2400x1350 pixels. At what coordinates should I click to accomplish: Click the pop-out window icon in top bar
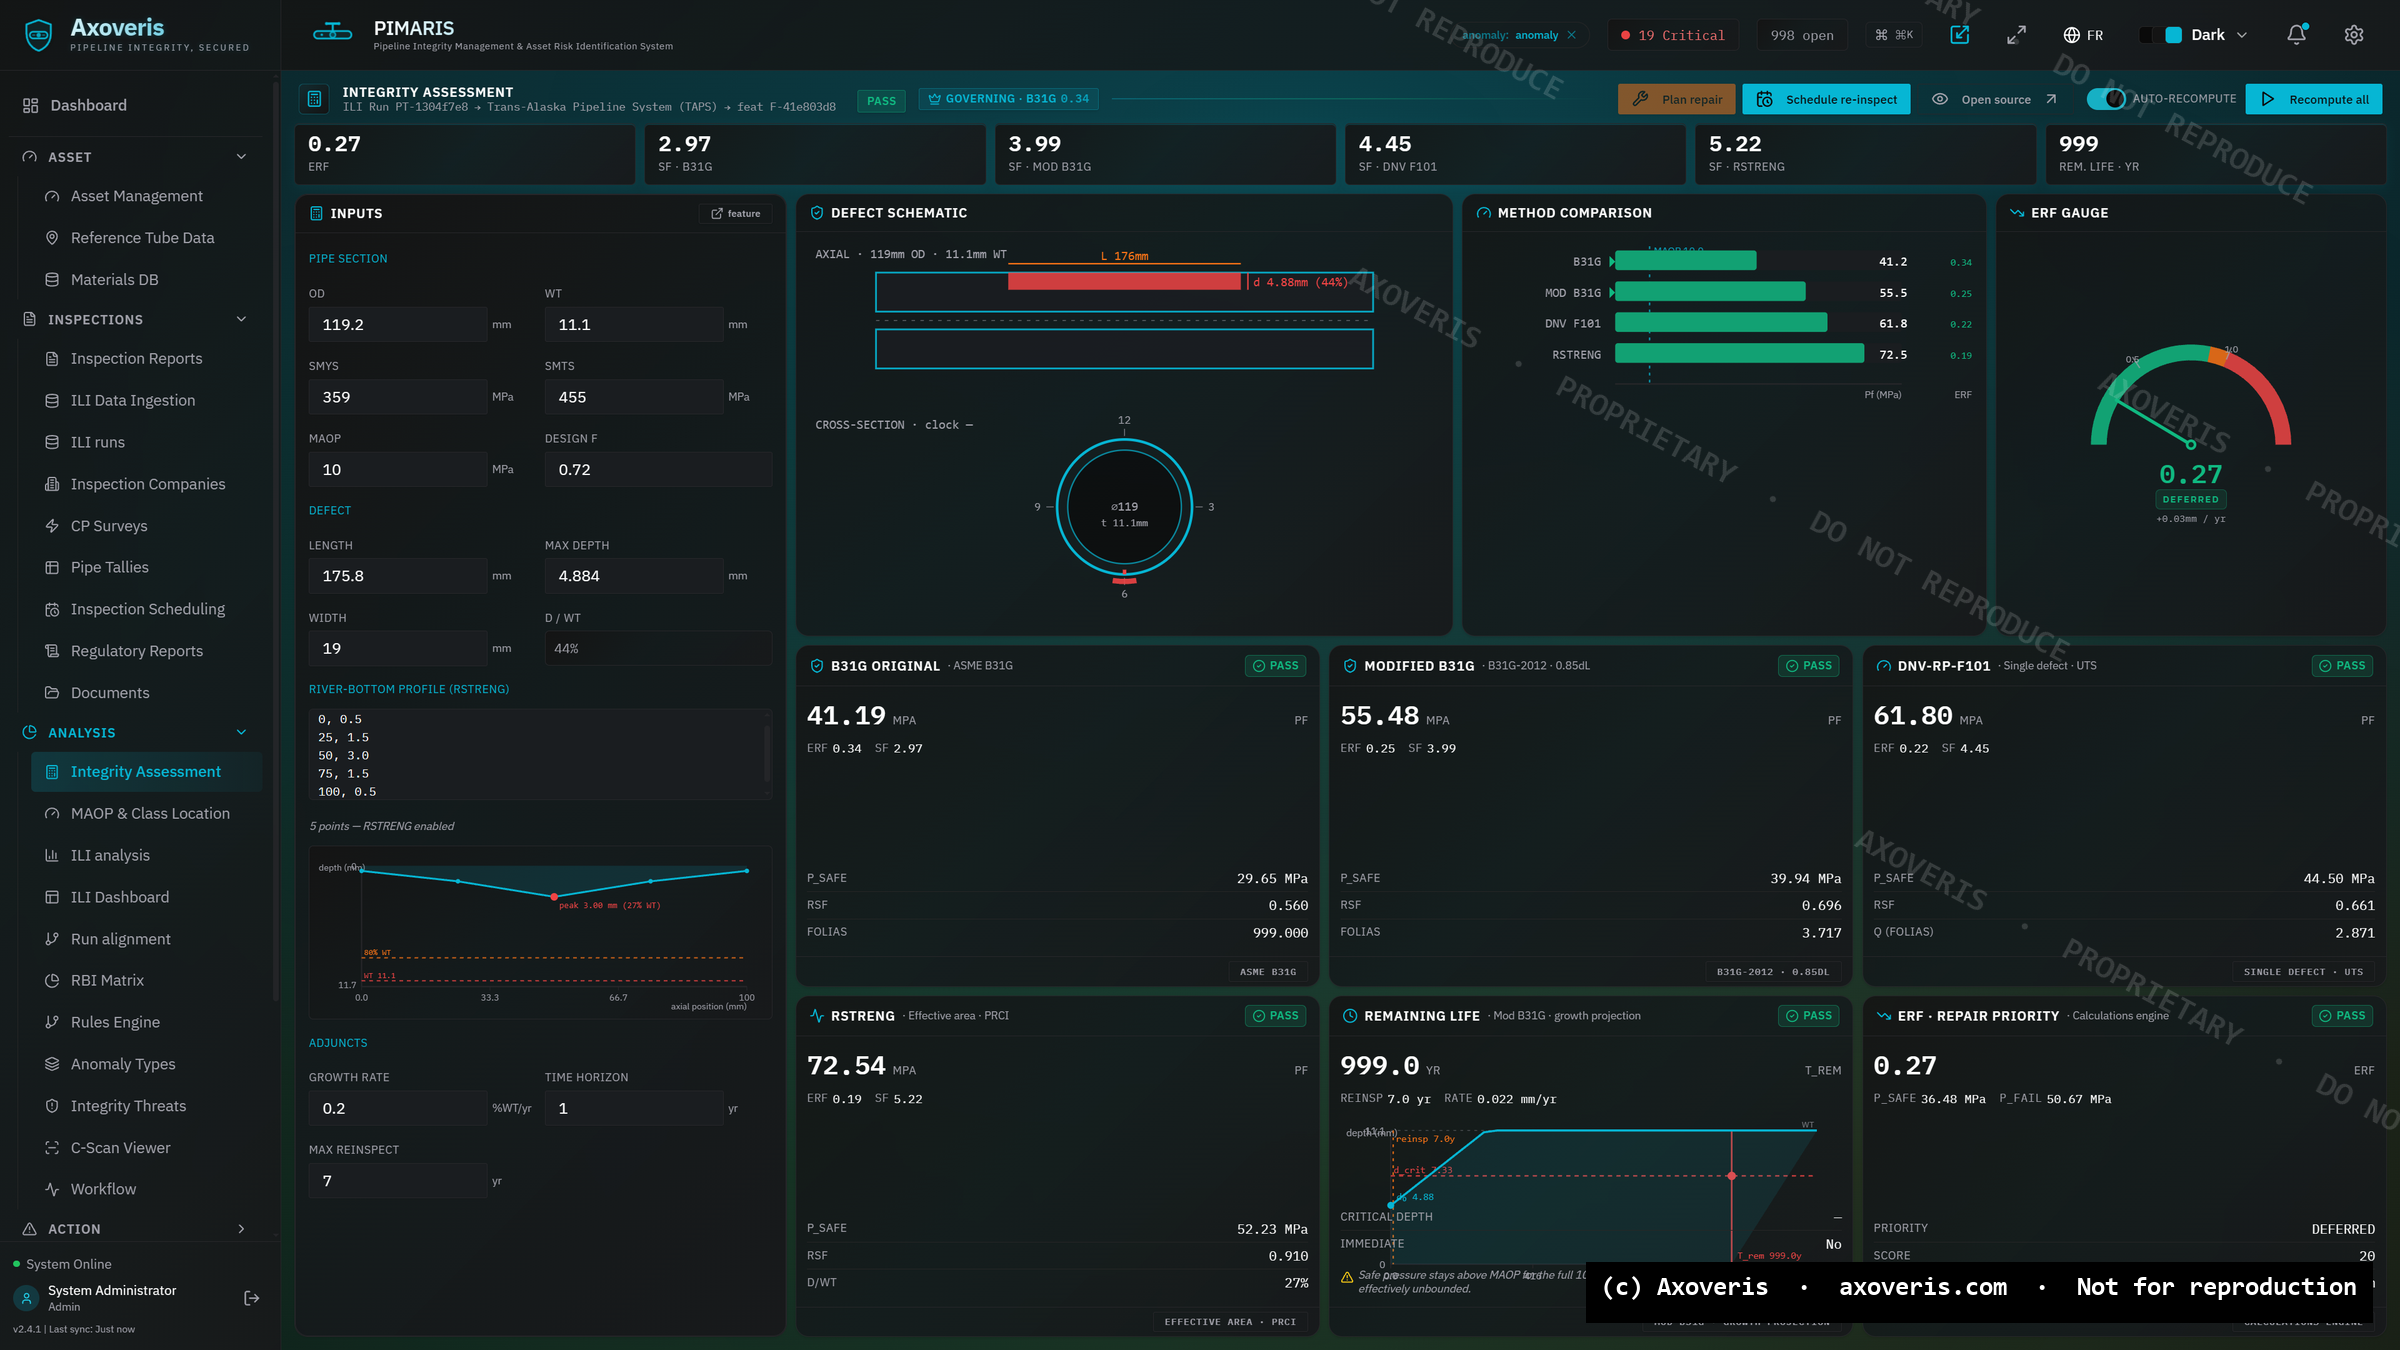pos(1960,35)
